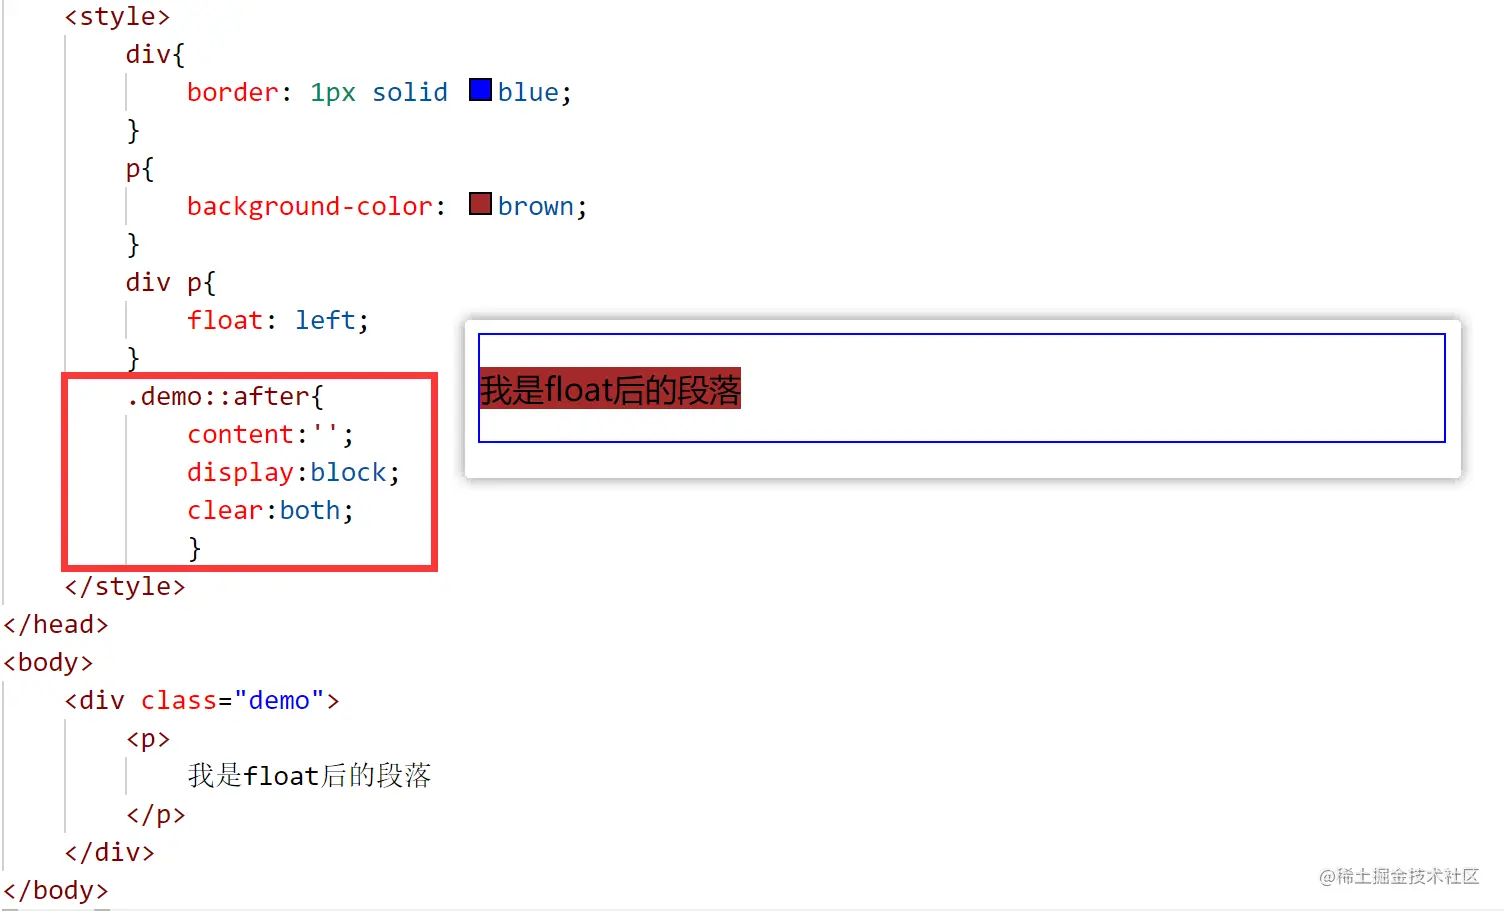Click the 'background-color' property
1504x911 pixels.
point(309,206)
